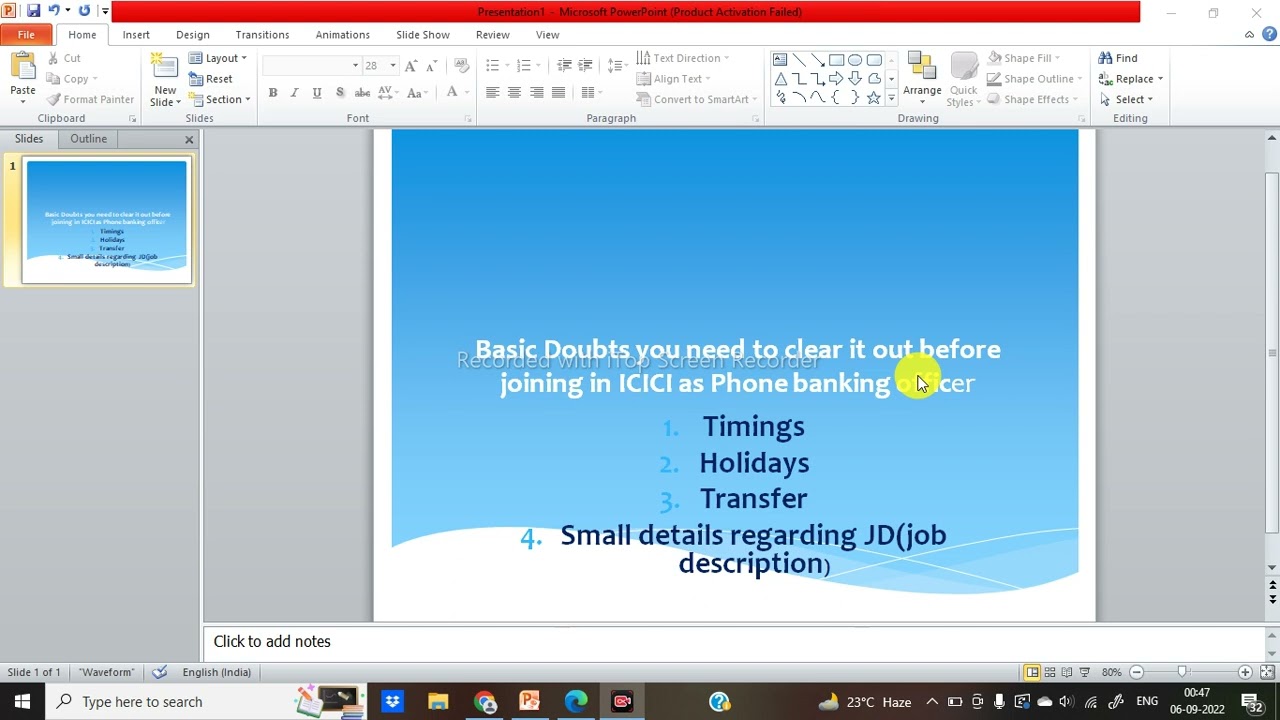Select the Rectangle shape
The height and width of the screenshot is (720, 1280).
[837, 59]
